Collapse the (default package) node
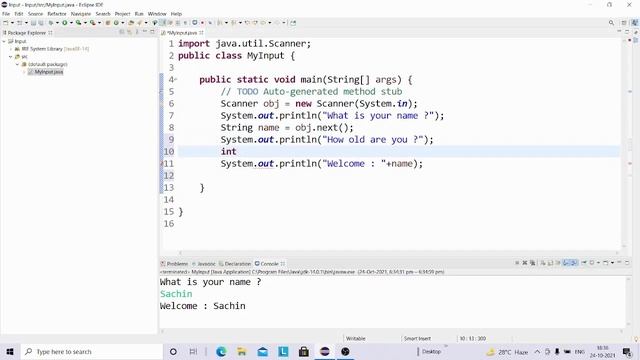The width and height of the screenshot is (640, 360). click(17, 64)
